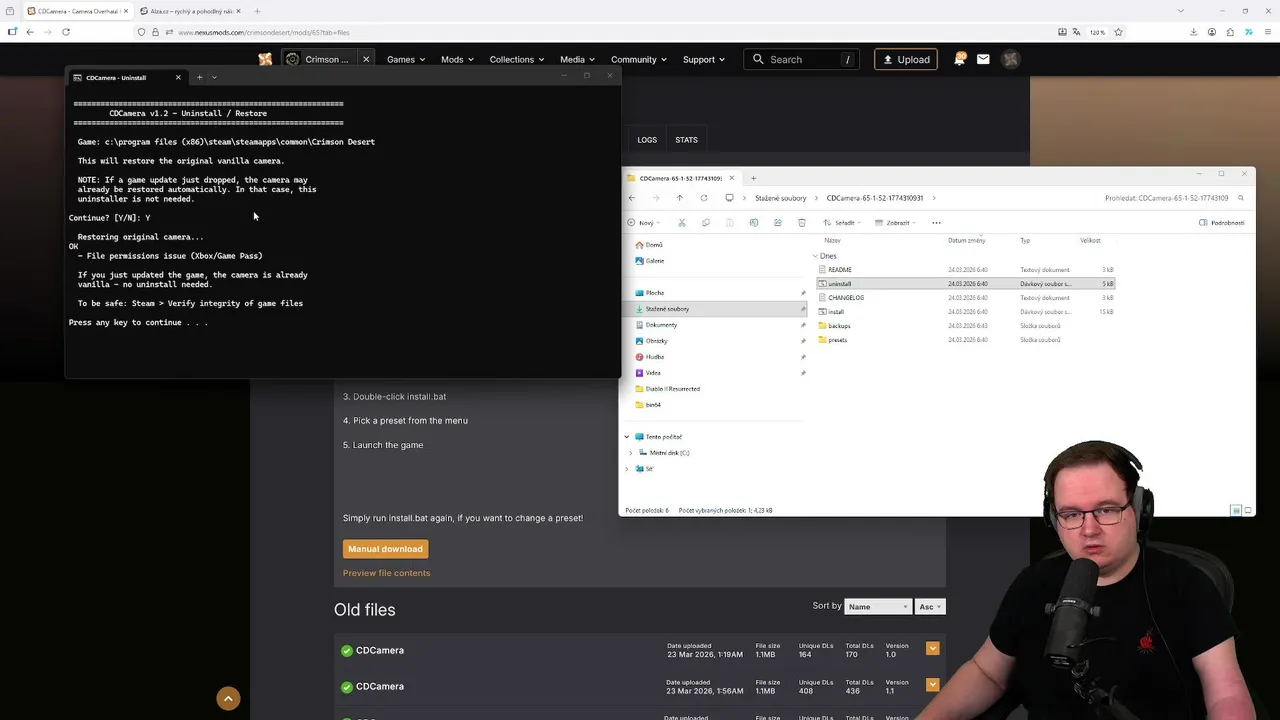Image resolution: width=1280 pixels, height=720 pixels.
Task: Expand download options for CDCamera version 1.0
Action: click(932, 648)
